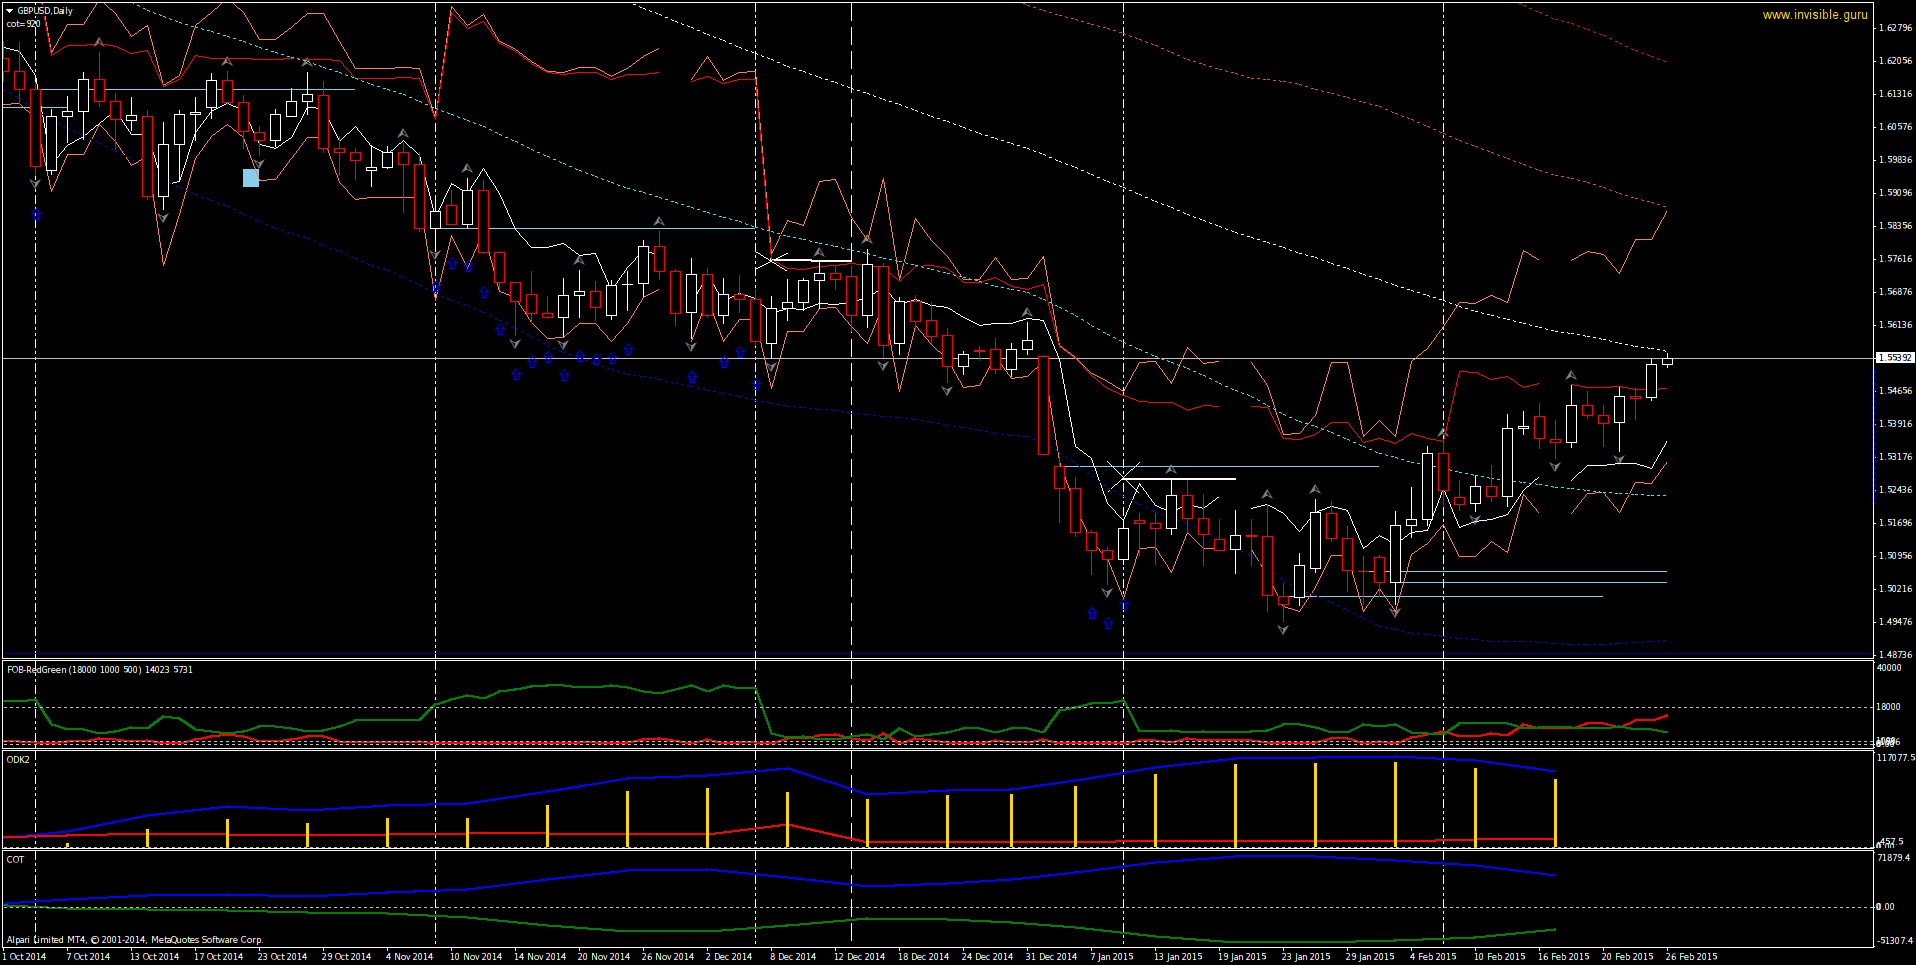The height and width of the screenshot is (965, 1916).
Task: Click COT scale value 71879.4
Action: click(x=1894, y=858)
